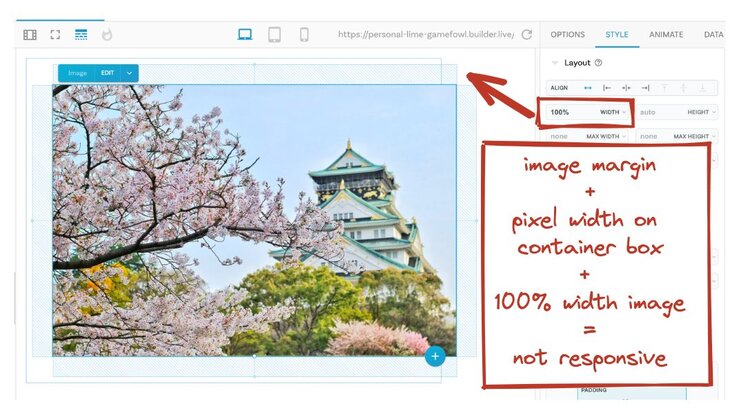The width and height of the screenshot is (739, 413).
Task: Open the Image block chevron menu
Action: (129, 73)
